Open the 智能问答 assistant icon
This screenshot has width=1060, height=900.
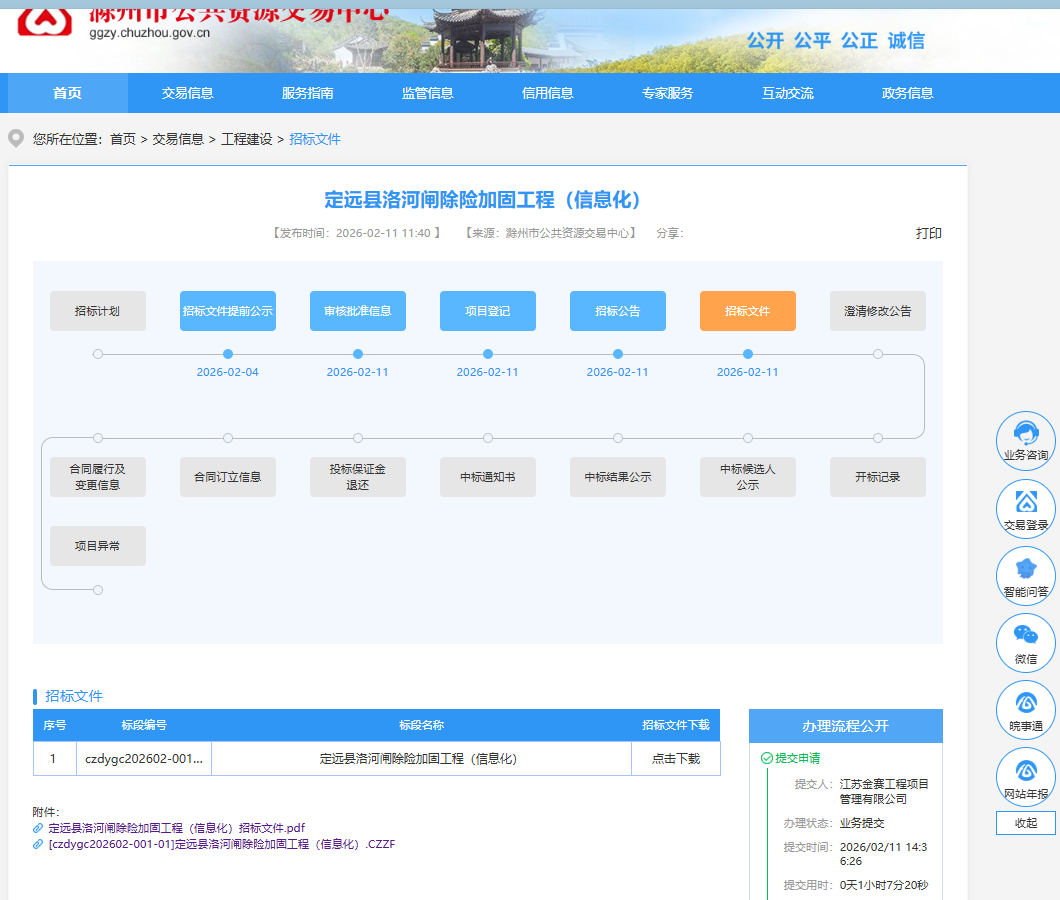[x=1026, y=575]
